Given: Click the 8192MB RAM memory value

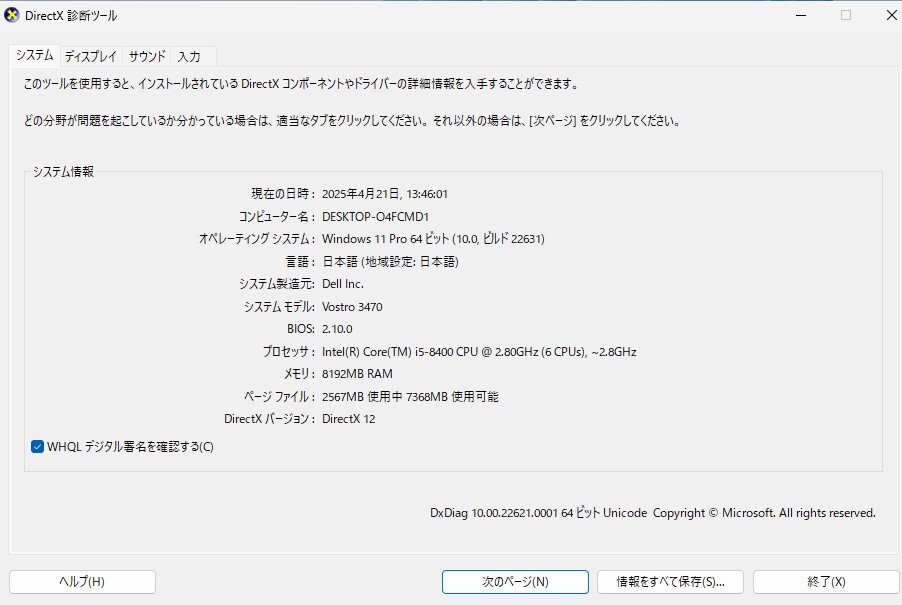Looking at the screenshot, I should [x=357, y=374].
